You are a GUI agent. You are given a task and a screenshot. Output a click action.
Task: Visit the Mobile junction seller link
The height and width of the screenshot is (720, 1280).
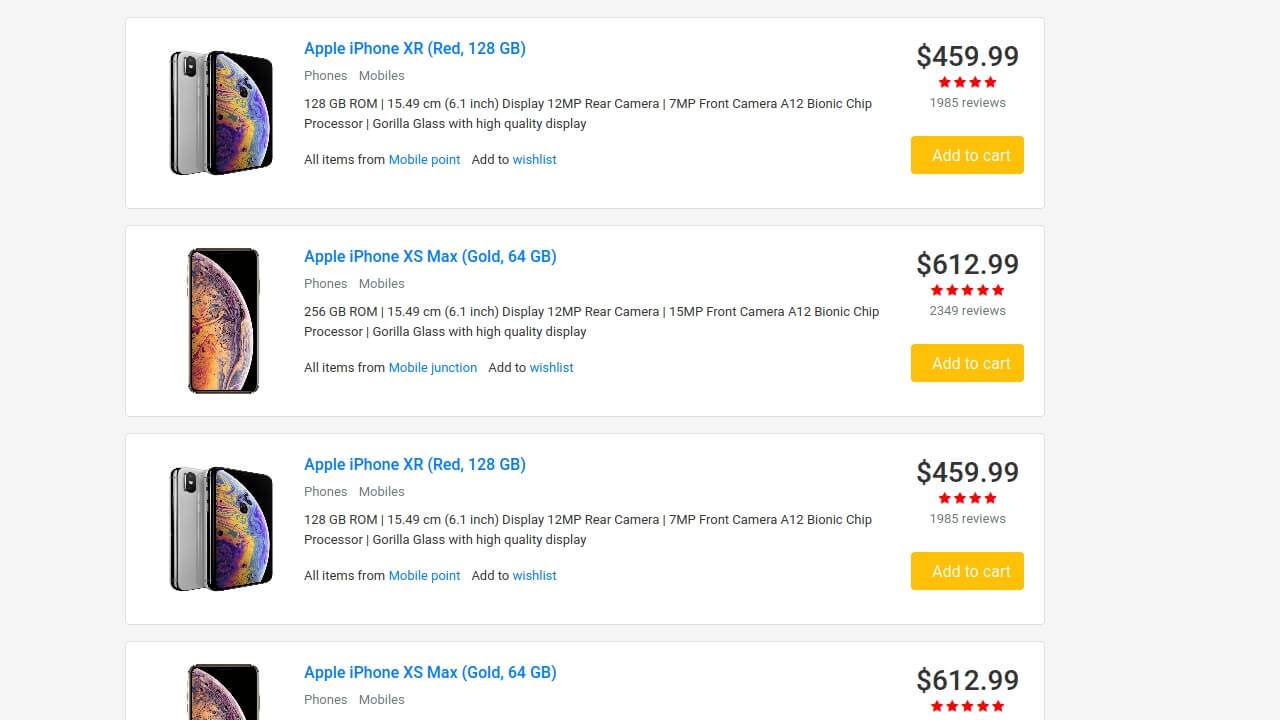coord(433,367)
